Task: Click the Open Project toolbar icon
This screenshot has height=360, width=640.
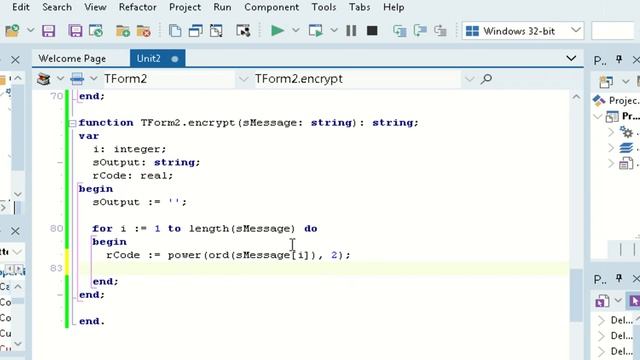Action: (96, 31)
